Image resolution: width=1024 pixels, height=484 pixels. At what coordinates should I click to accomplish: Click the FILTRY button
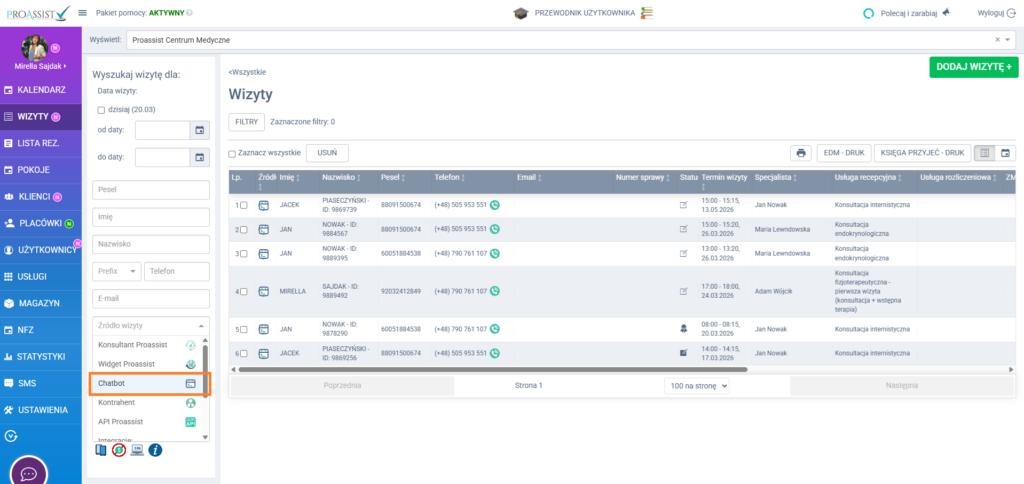[247, 121]
